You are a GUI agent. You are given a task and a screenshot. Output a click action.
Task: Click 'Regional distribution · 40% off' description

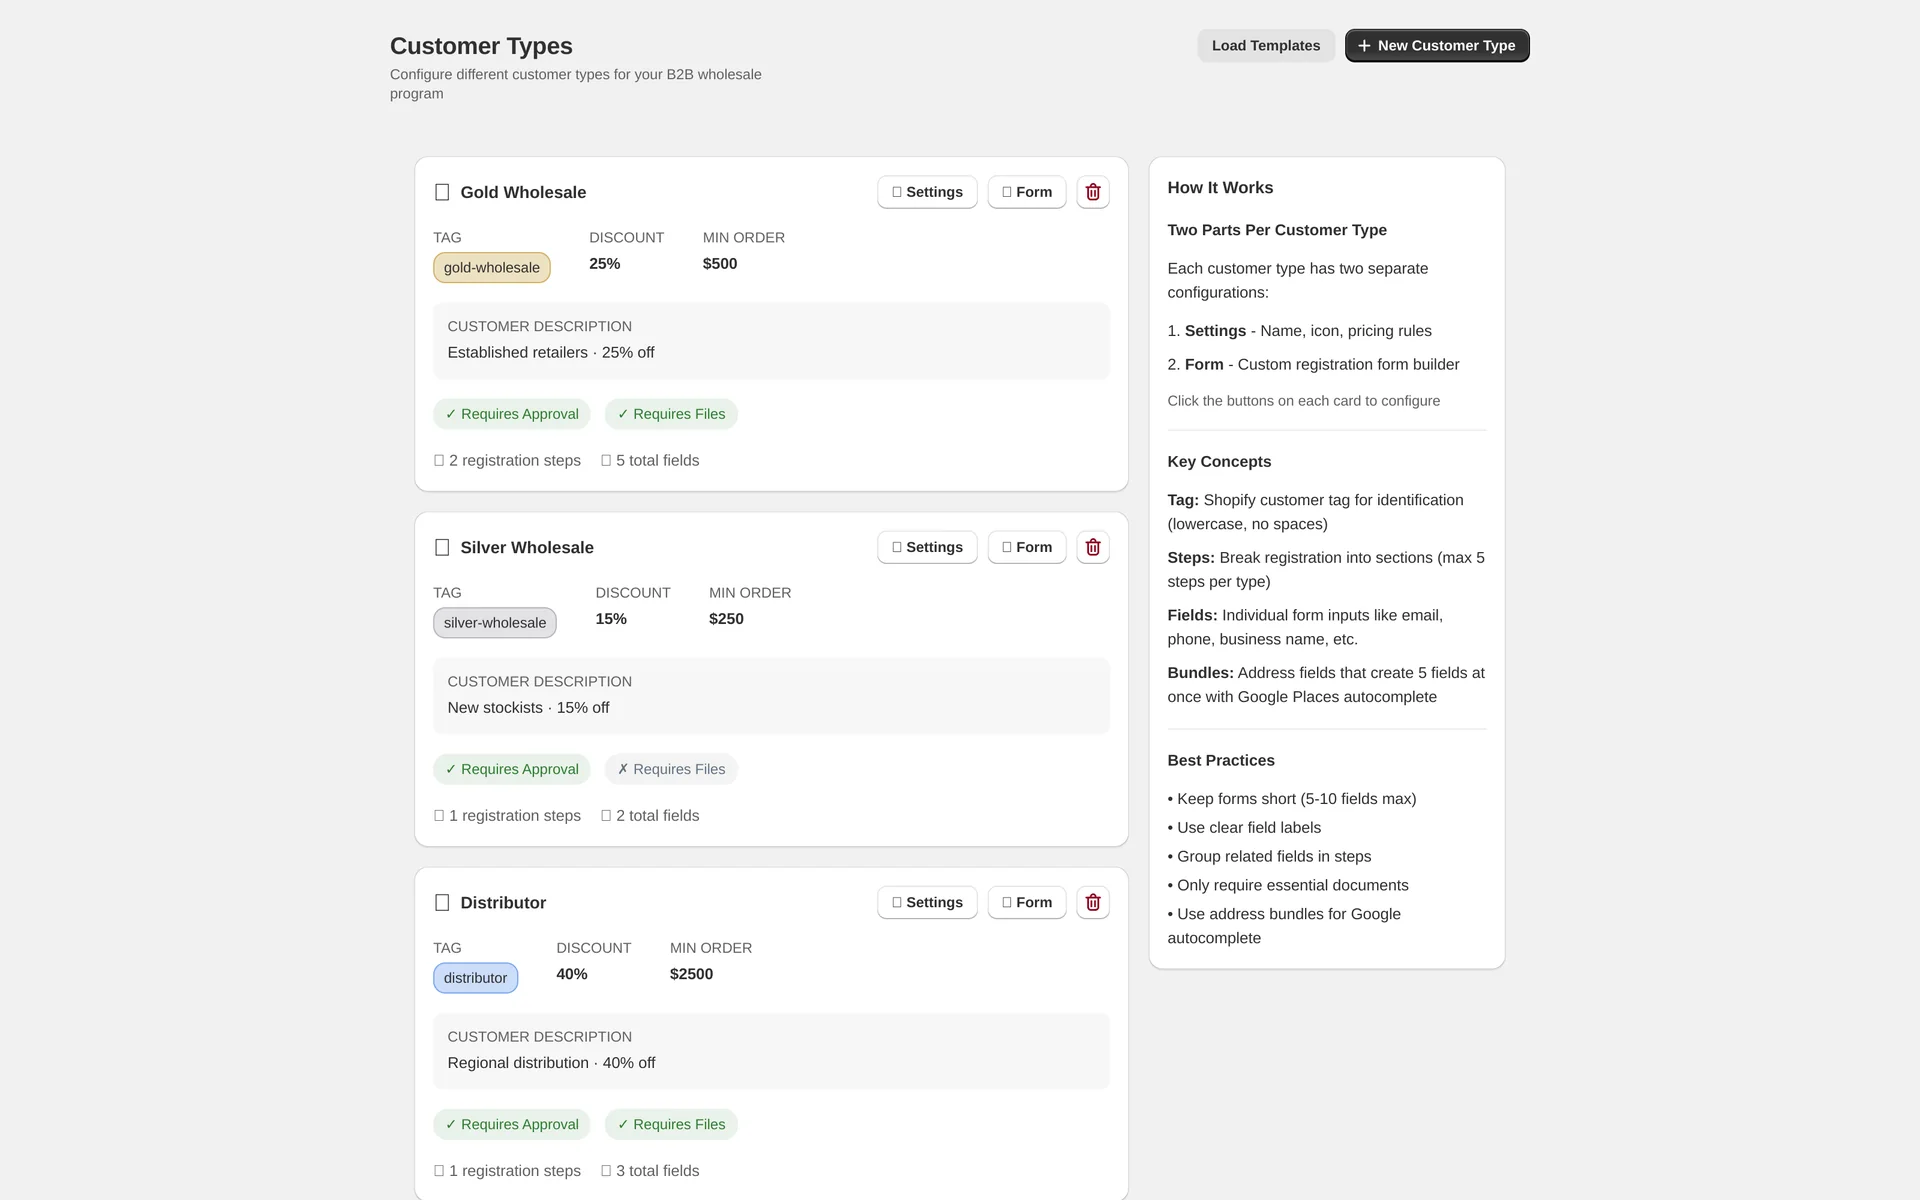(551, 1062)
